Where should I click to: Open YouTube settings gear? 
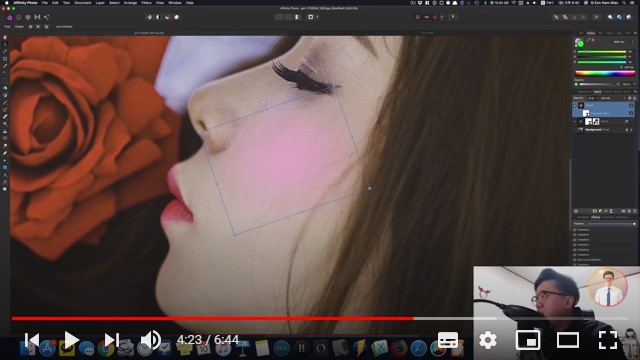(x=488, y=340)
